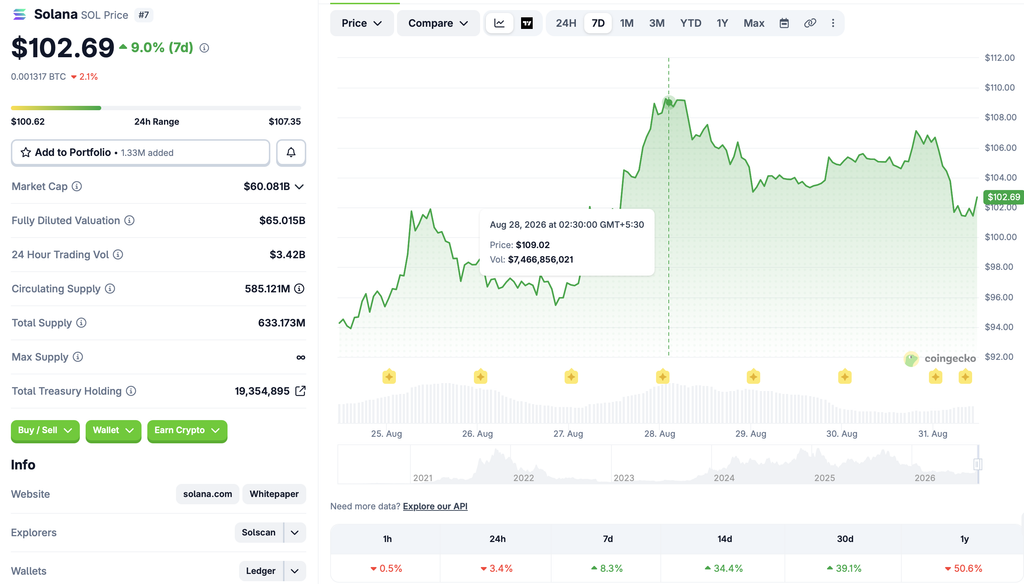Viewport: 1024px width, 584px height.
Task: Click the last news marker at chart end
Action: tap(965, 376)
